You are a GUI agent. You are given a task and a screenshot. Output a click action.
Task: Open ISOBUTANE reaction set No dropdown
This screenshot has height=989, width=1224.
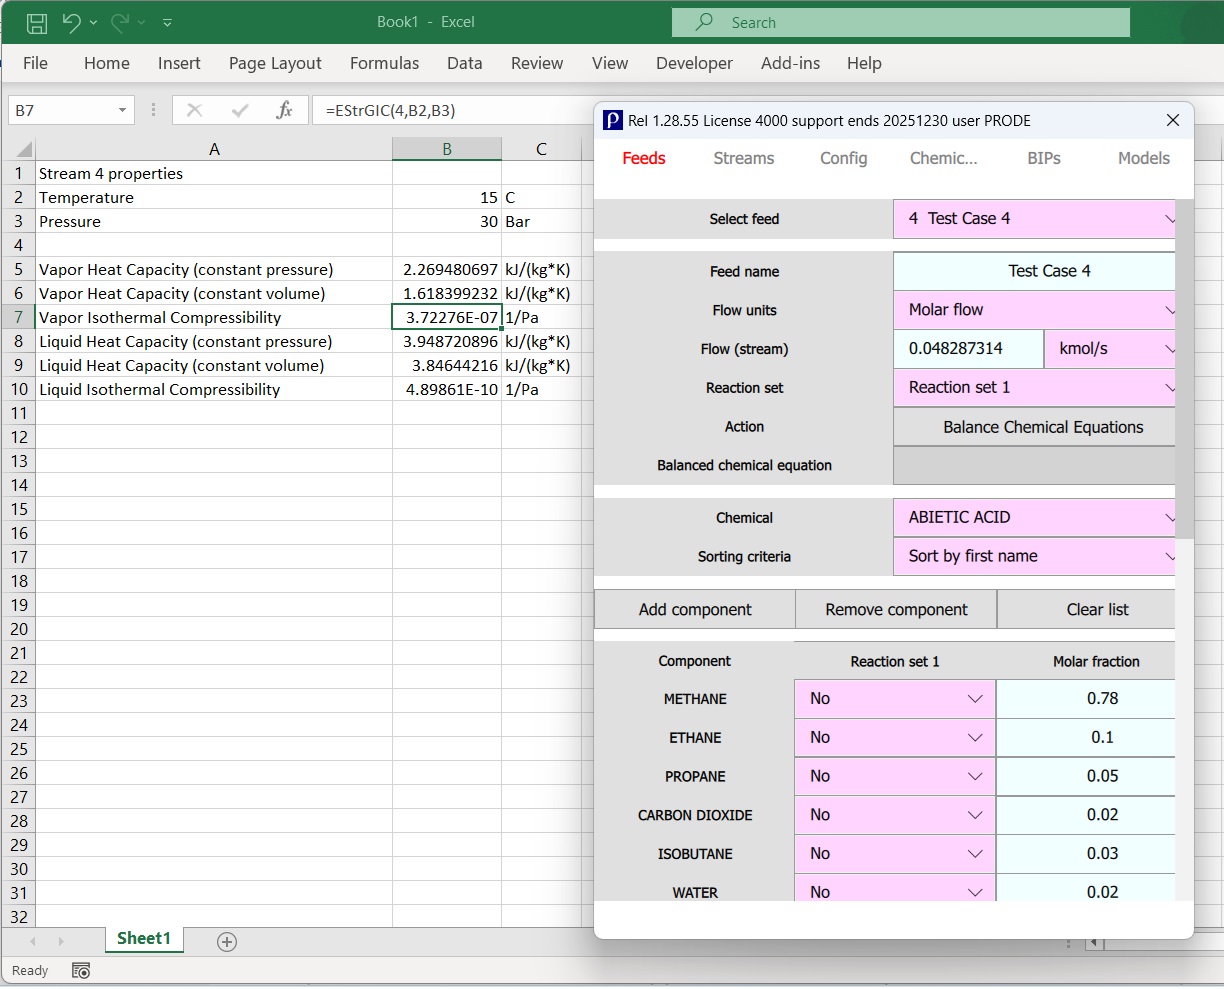click(x=895, y=854)
